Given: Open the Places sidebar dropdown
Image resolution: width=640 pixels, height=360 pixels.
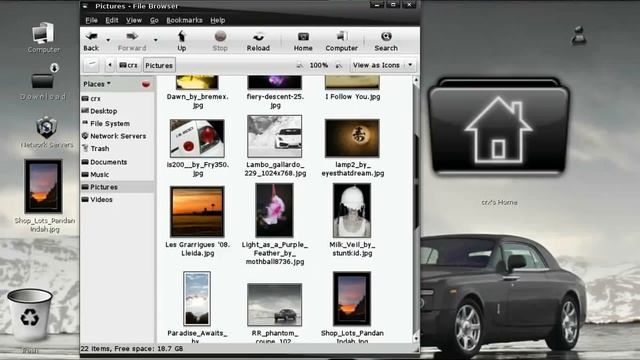Looking at the screenshot, I should pyautogui.click(x=97, y=84).
